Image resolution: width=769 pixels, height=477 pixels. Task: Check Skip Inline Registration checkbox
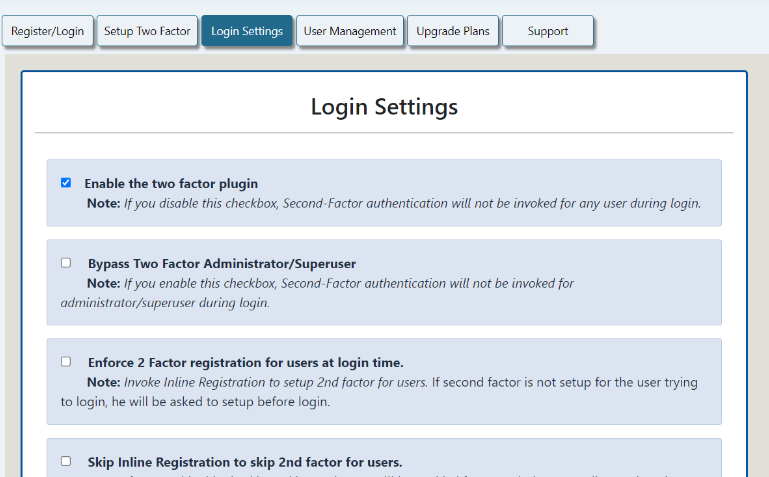pyautogui.click(x=66, y=461)
